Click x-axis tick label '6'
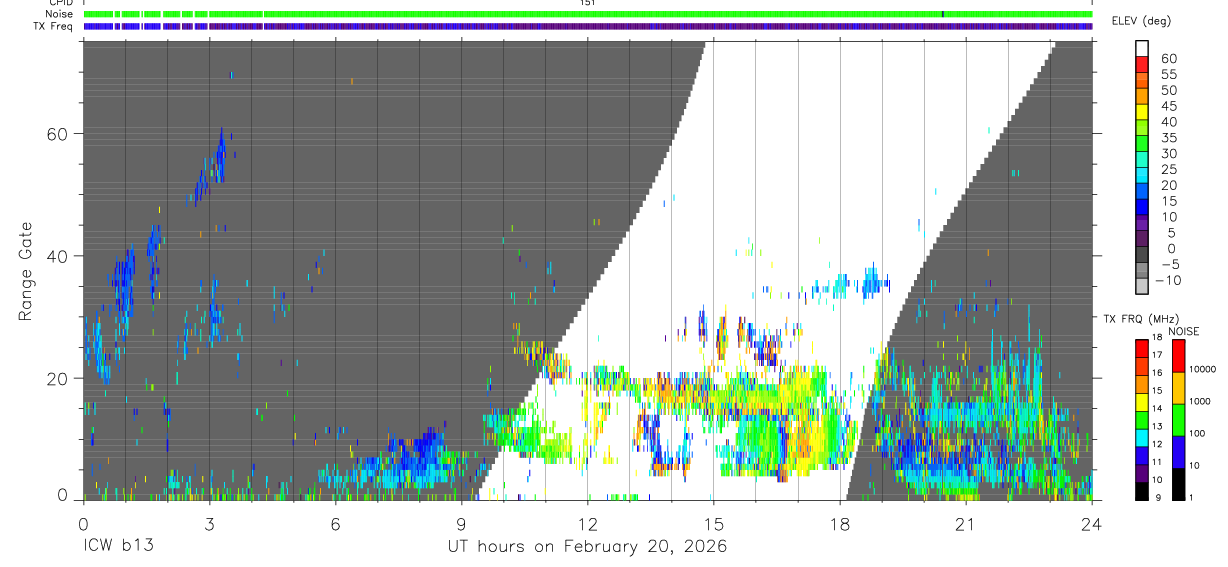This screenshot has width=1228, height=567. click(335, 523)
